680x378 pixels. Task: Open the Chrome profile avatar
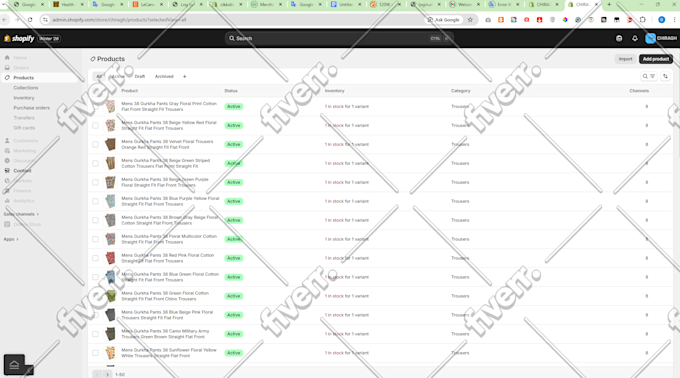click(661, 20)
